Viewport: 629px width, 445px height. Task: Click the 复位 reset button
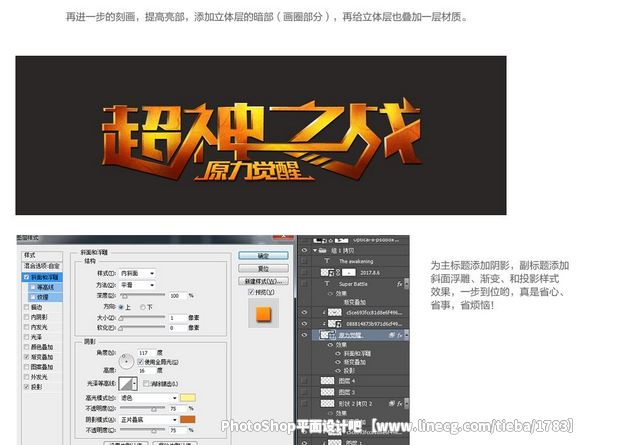[263, 268]
